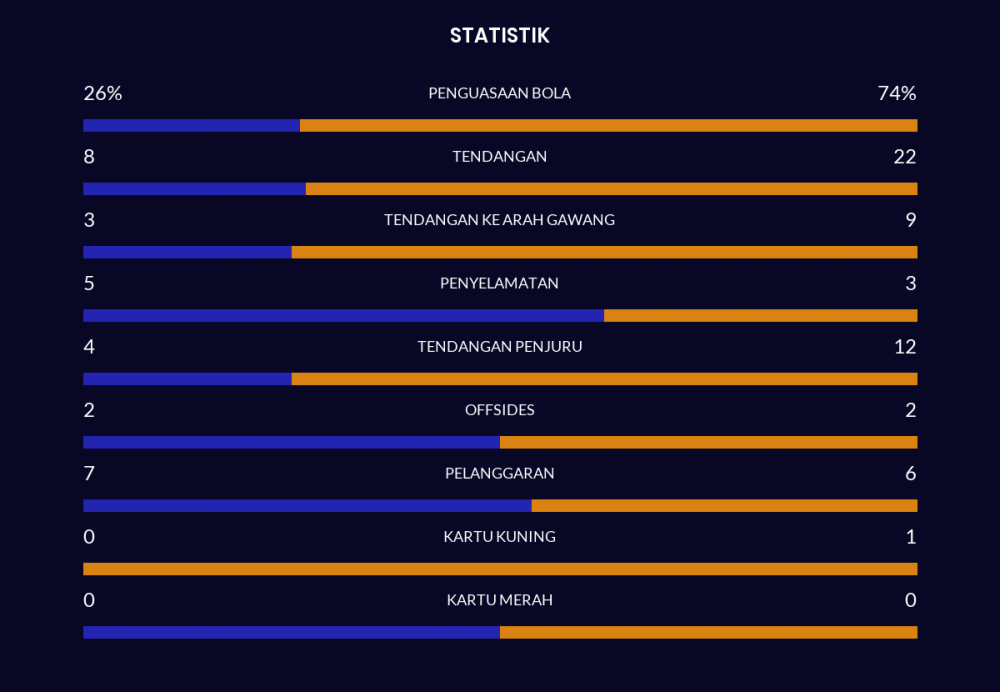Click the 9 shots-on-target value
This screenshot has width=1000, height=692.
910,220
